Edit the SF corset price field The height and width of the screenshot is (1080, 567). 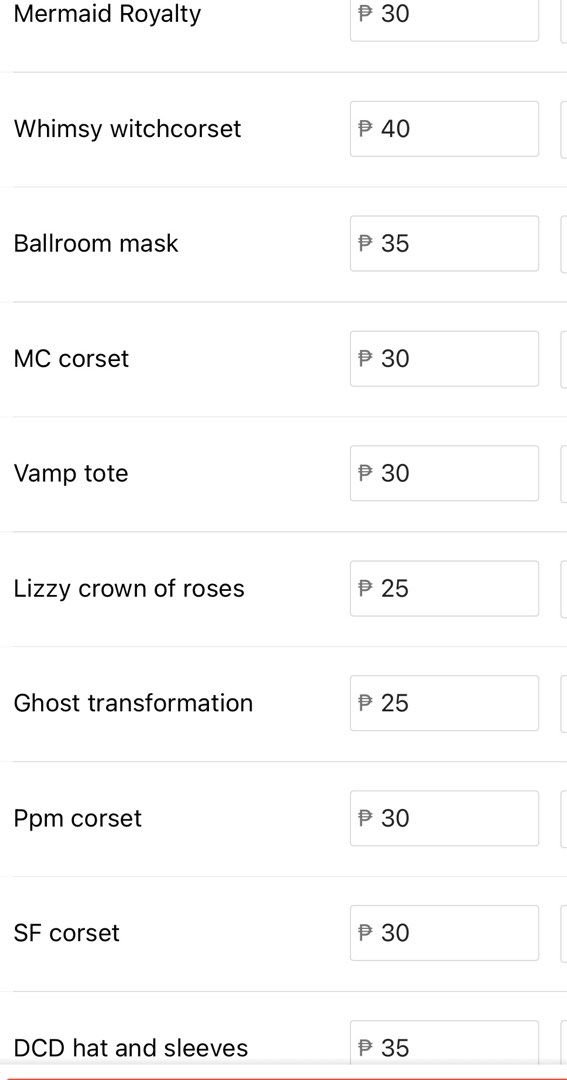pos(444,933)
